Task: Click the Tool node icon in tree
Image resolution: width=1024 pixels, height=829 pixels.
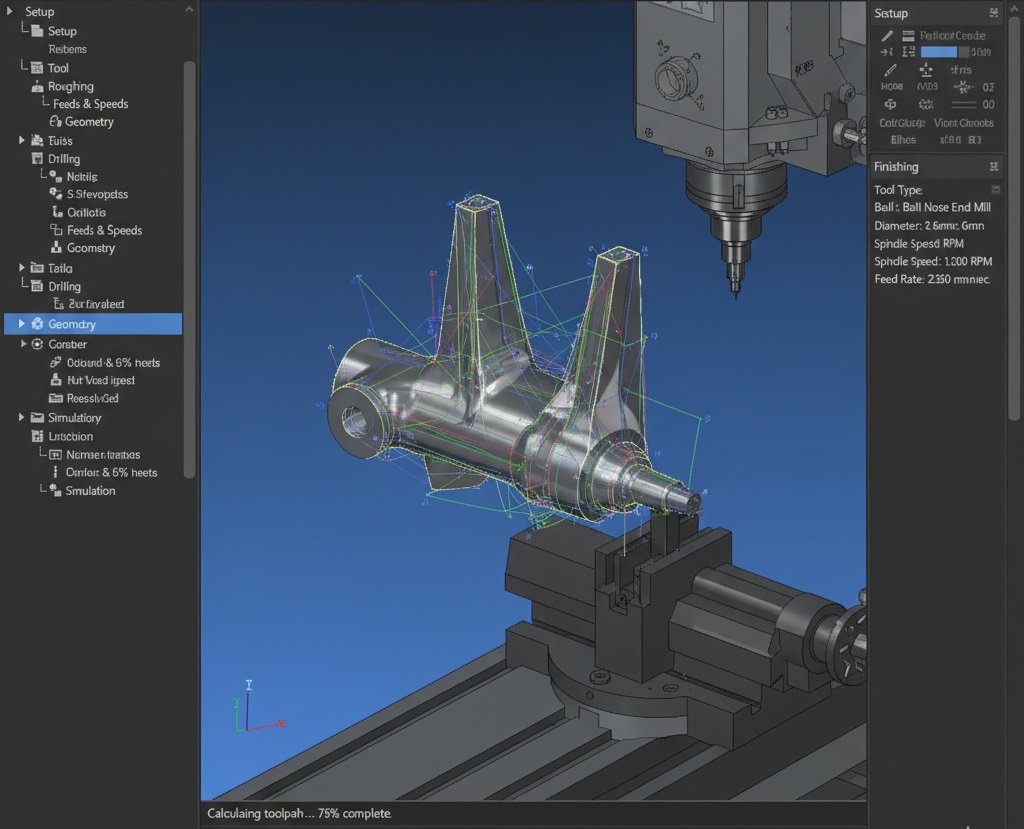Action: point(36,68)
